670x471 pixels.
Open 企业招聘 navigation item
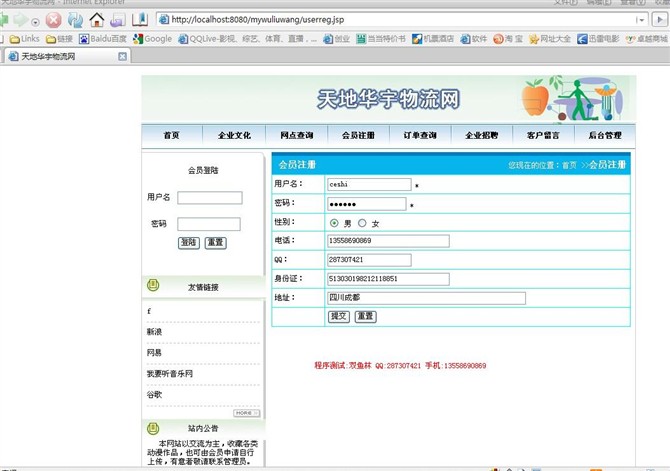pyautogui.click(x=482, y=135)
